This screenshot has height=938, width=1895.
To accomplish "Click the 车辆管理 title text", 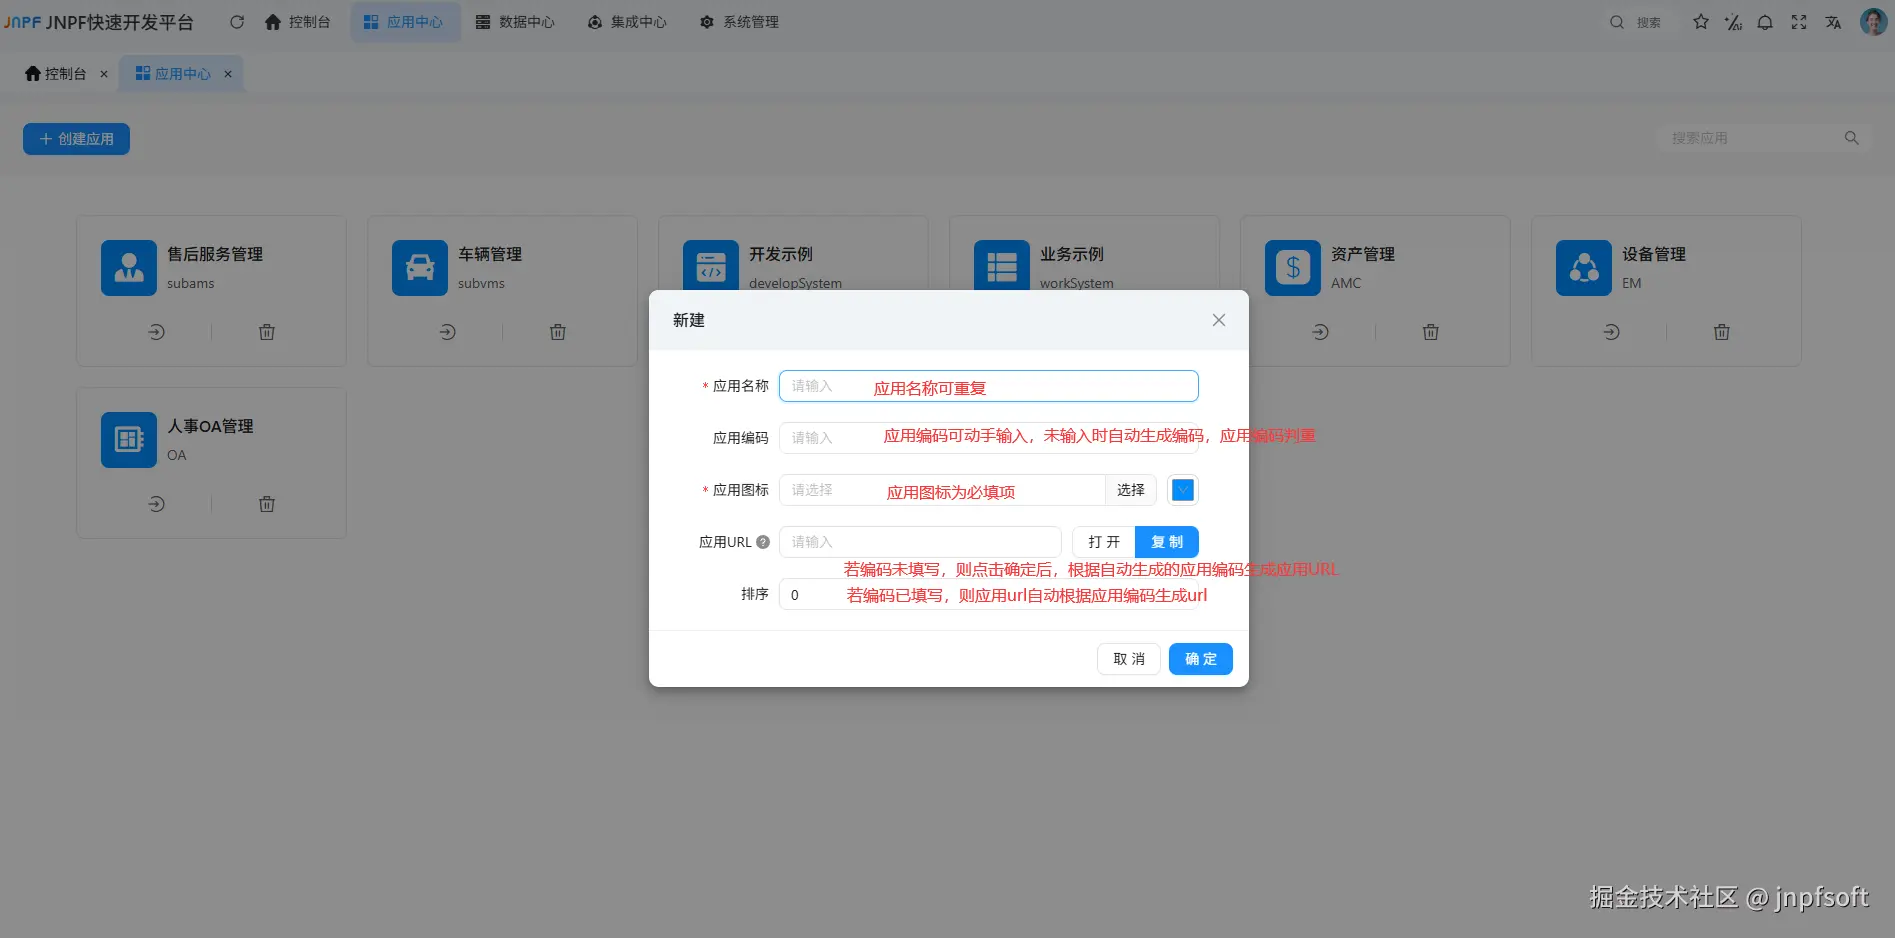I will click(490, 254).
